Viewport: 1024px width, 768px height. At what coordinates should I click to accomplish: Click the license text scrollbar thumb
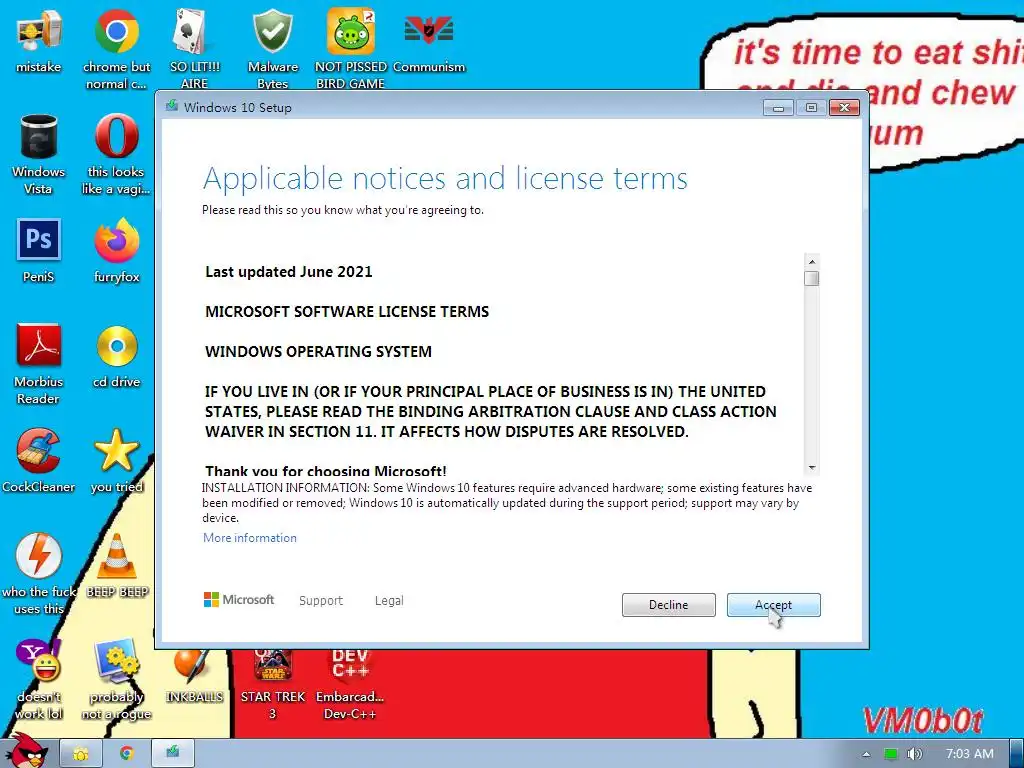[812, 279]
